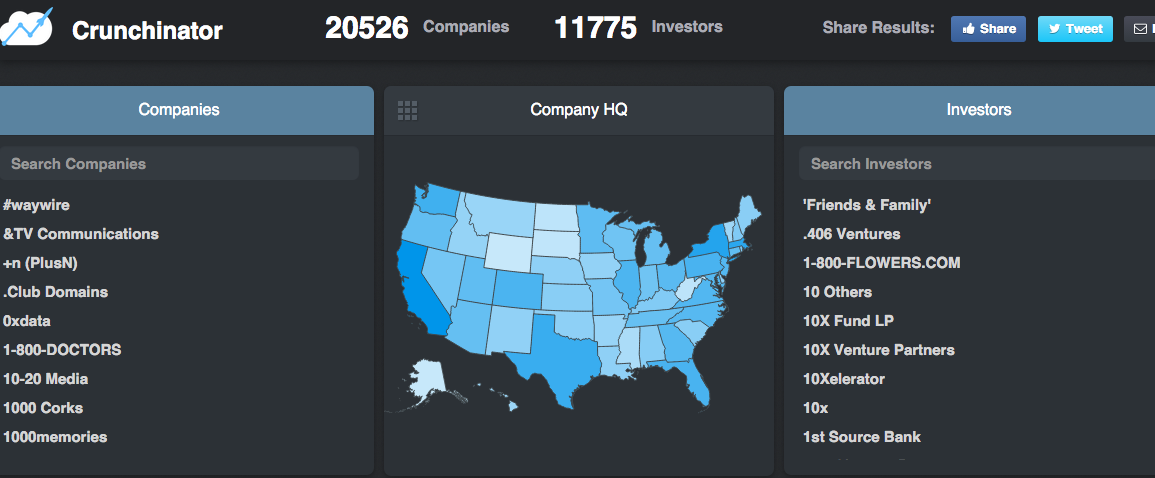Select company 1000 Corks
Screen dimensions: 1155x478
(x=43, y=408)
